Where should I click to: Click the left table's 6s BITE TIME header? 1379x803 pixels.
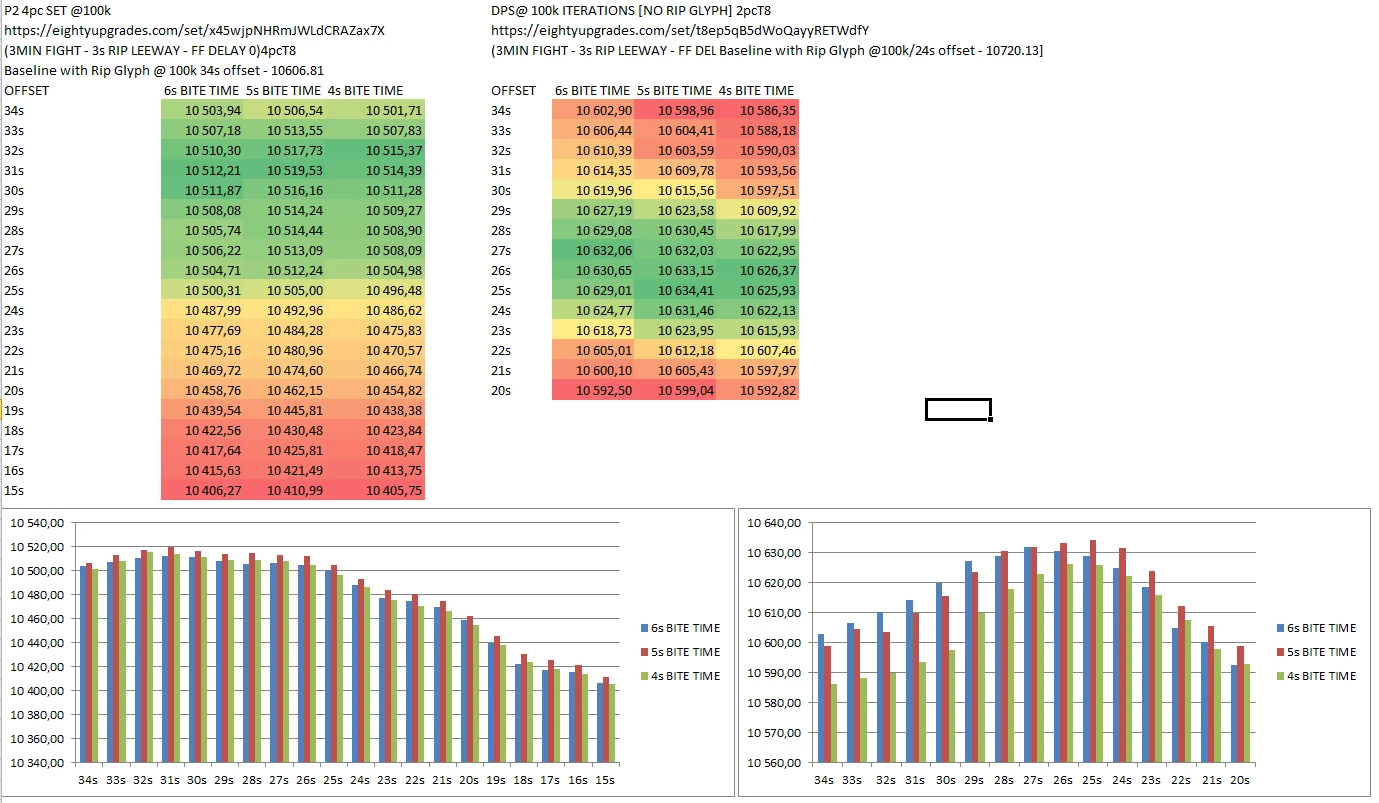click(202, 90)
